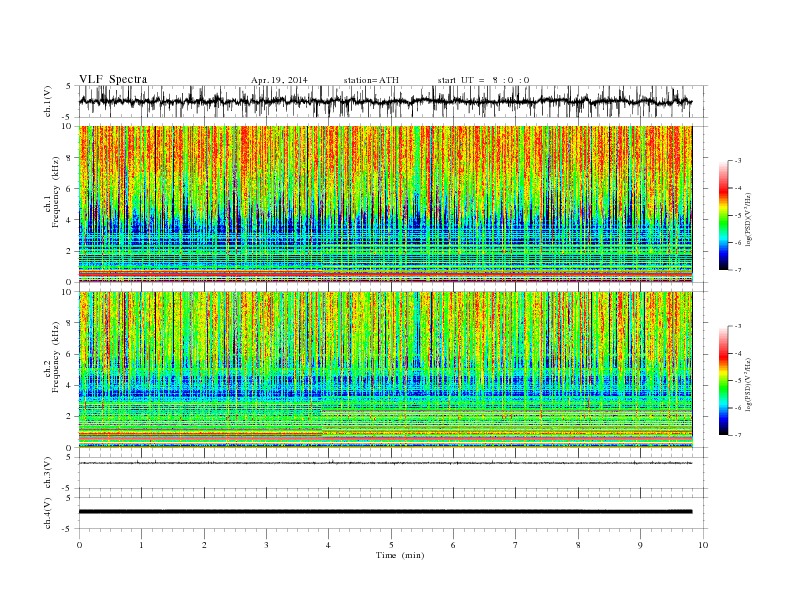Click the "start UT = 8:0:0" label

tap(483, 80)
